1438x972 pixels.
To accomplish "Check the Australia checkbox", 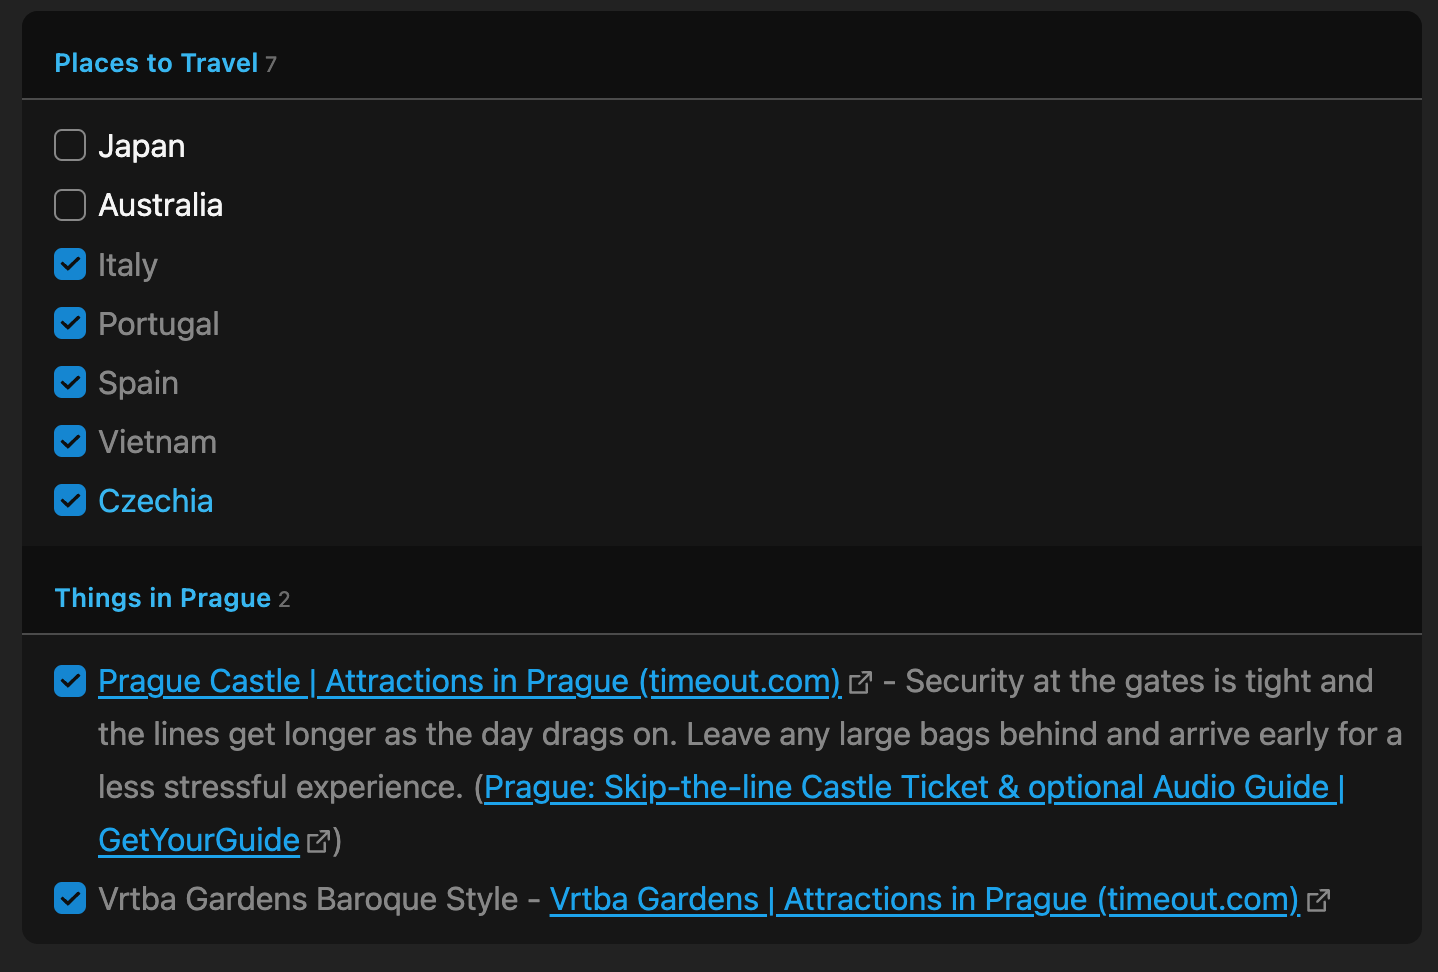I will [x=70, y=205].
